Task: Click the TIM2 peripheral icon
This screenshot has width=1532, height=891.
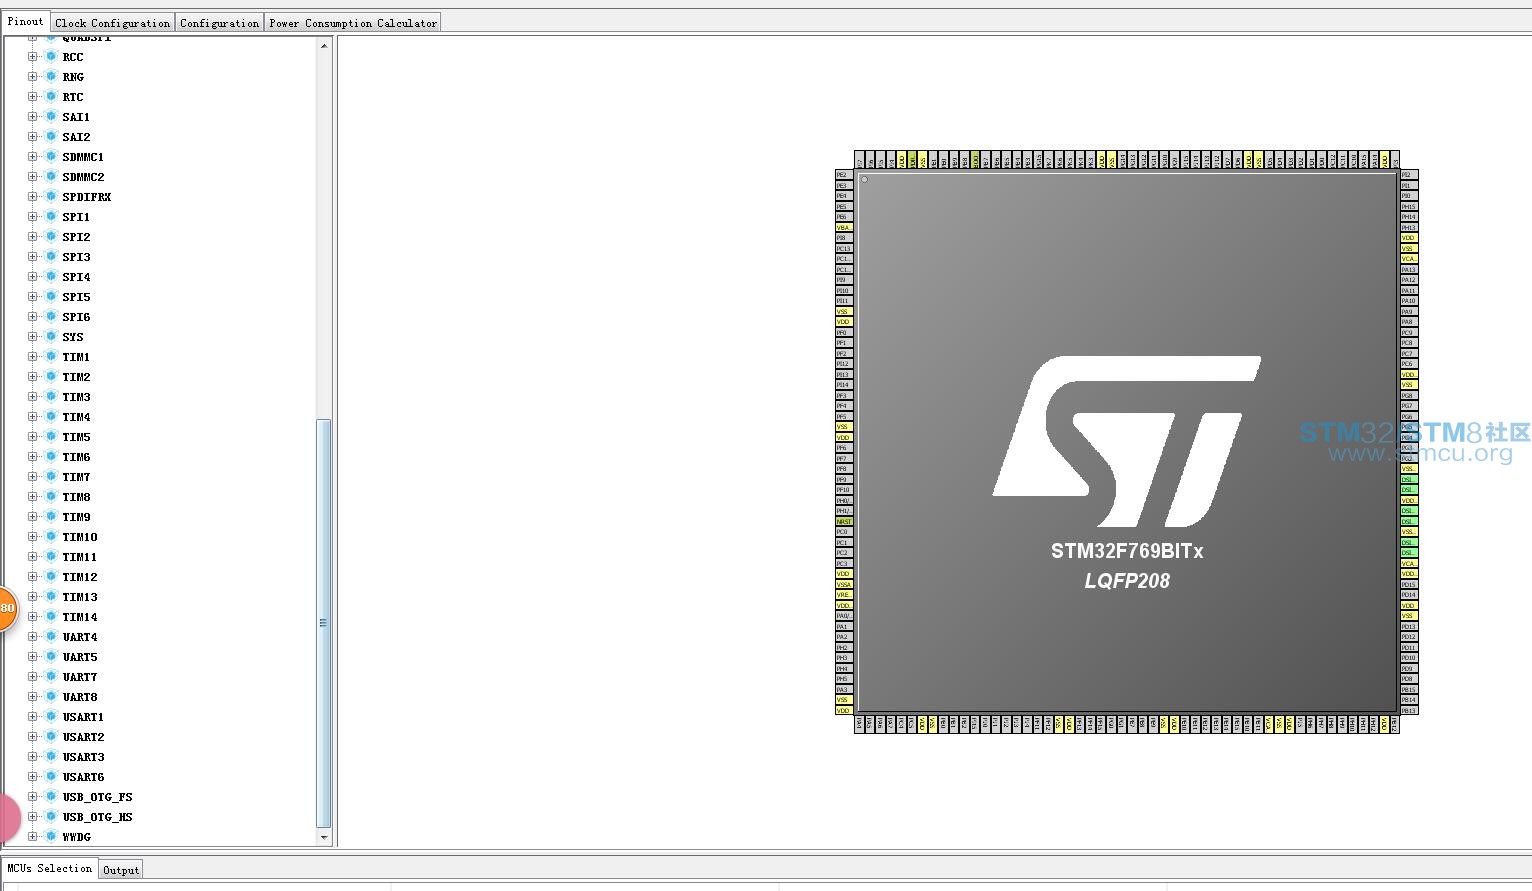Action: click(51, 377)
